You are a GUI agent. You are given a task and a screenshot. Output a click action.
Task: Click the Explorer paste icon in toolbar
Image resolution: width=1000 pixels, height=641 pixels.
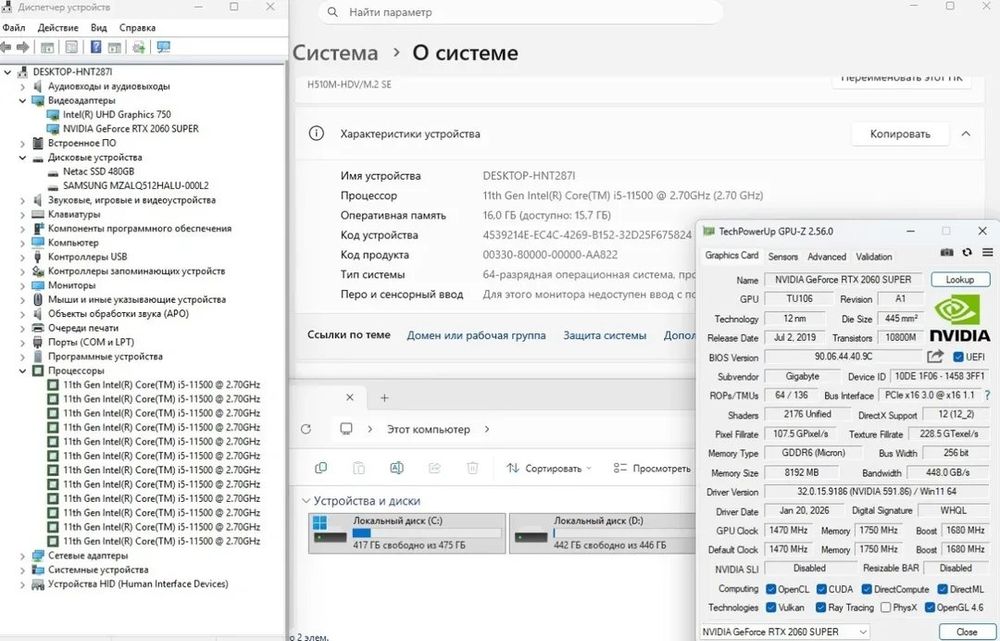click(358, 468)
